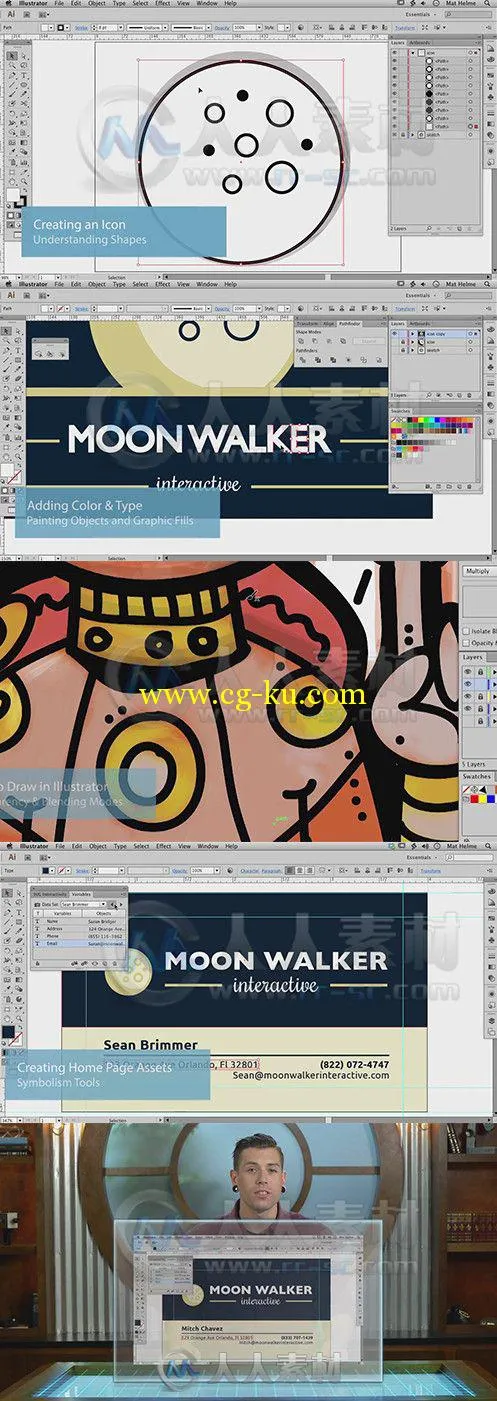Select Direct Selection tool in Creating an Icon window

coord(23,56)
